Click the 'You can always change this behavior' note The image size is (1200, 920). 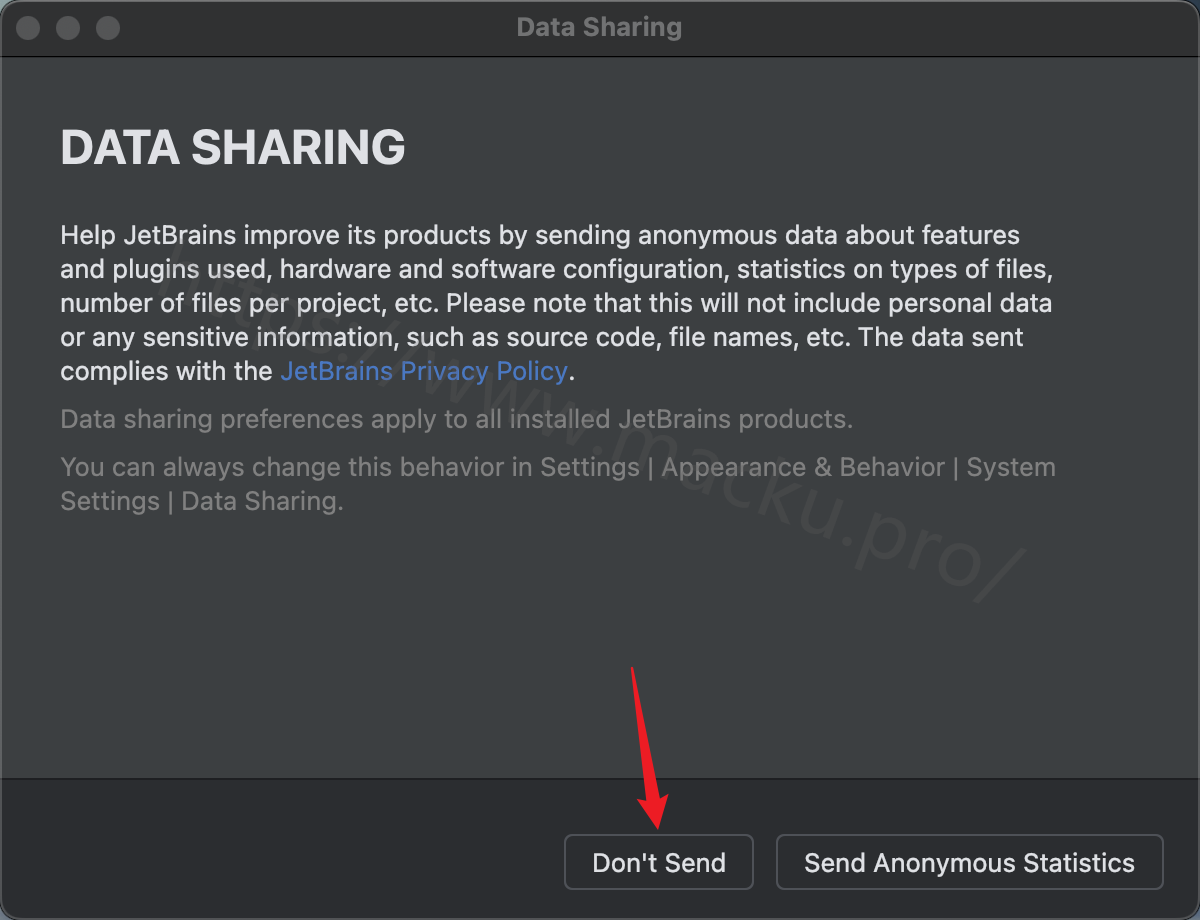tap(558, 484)
